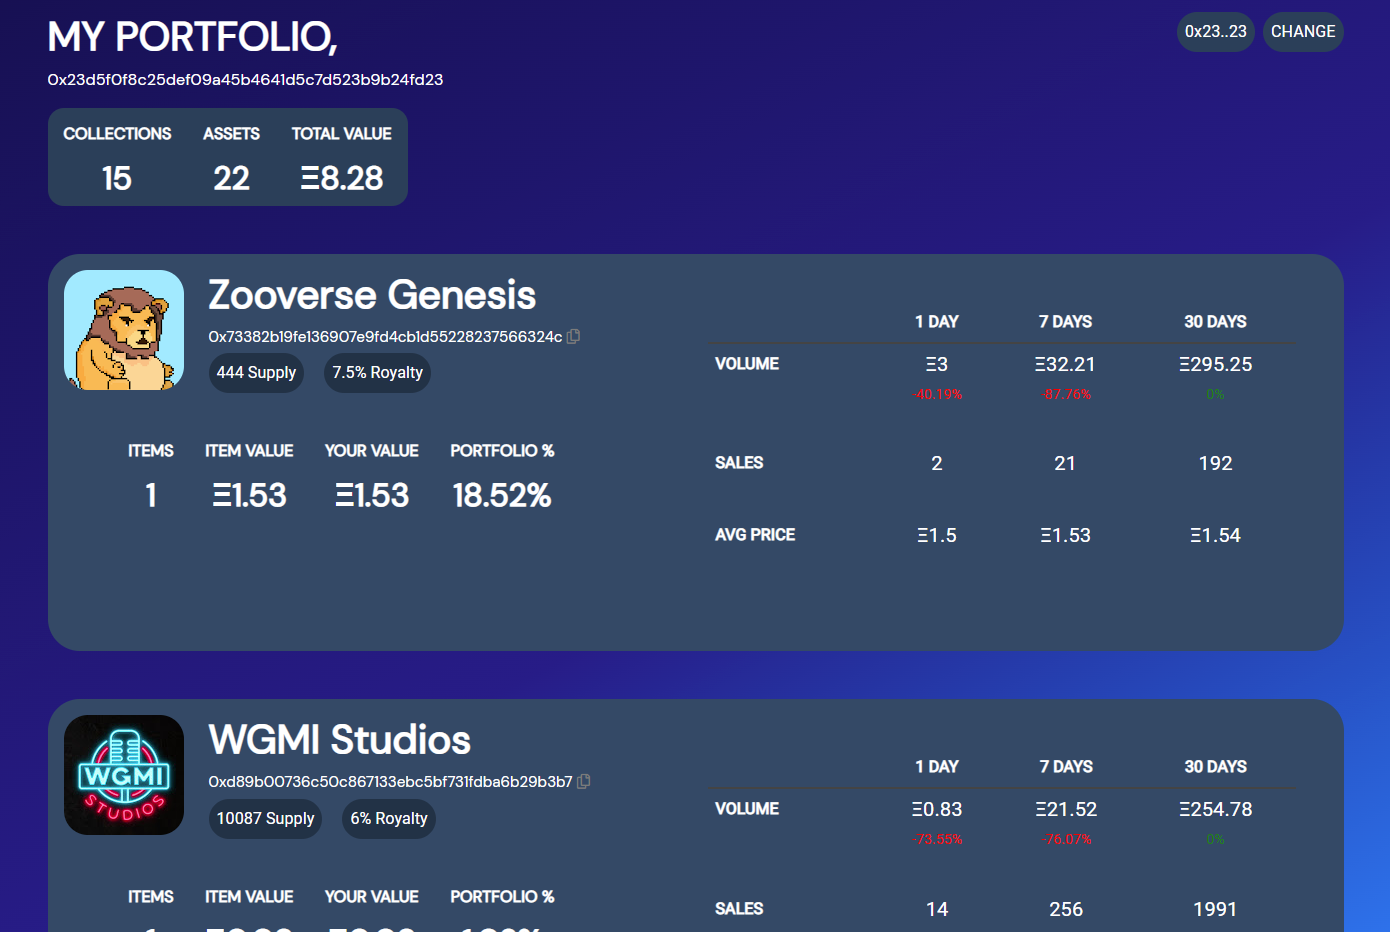This screenshot has height=932, width=1390.
Task: Click Zooverse Genesis ITEM VALUE label
Action: (x=249, y=451)
